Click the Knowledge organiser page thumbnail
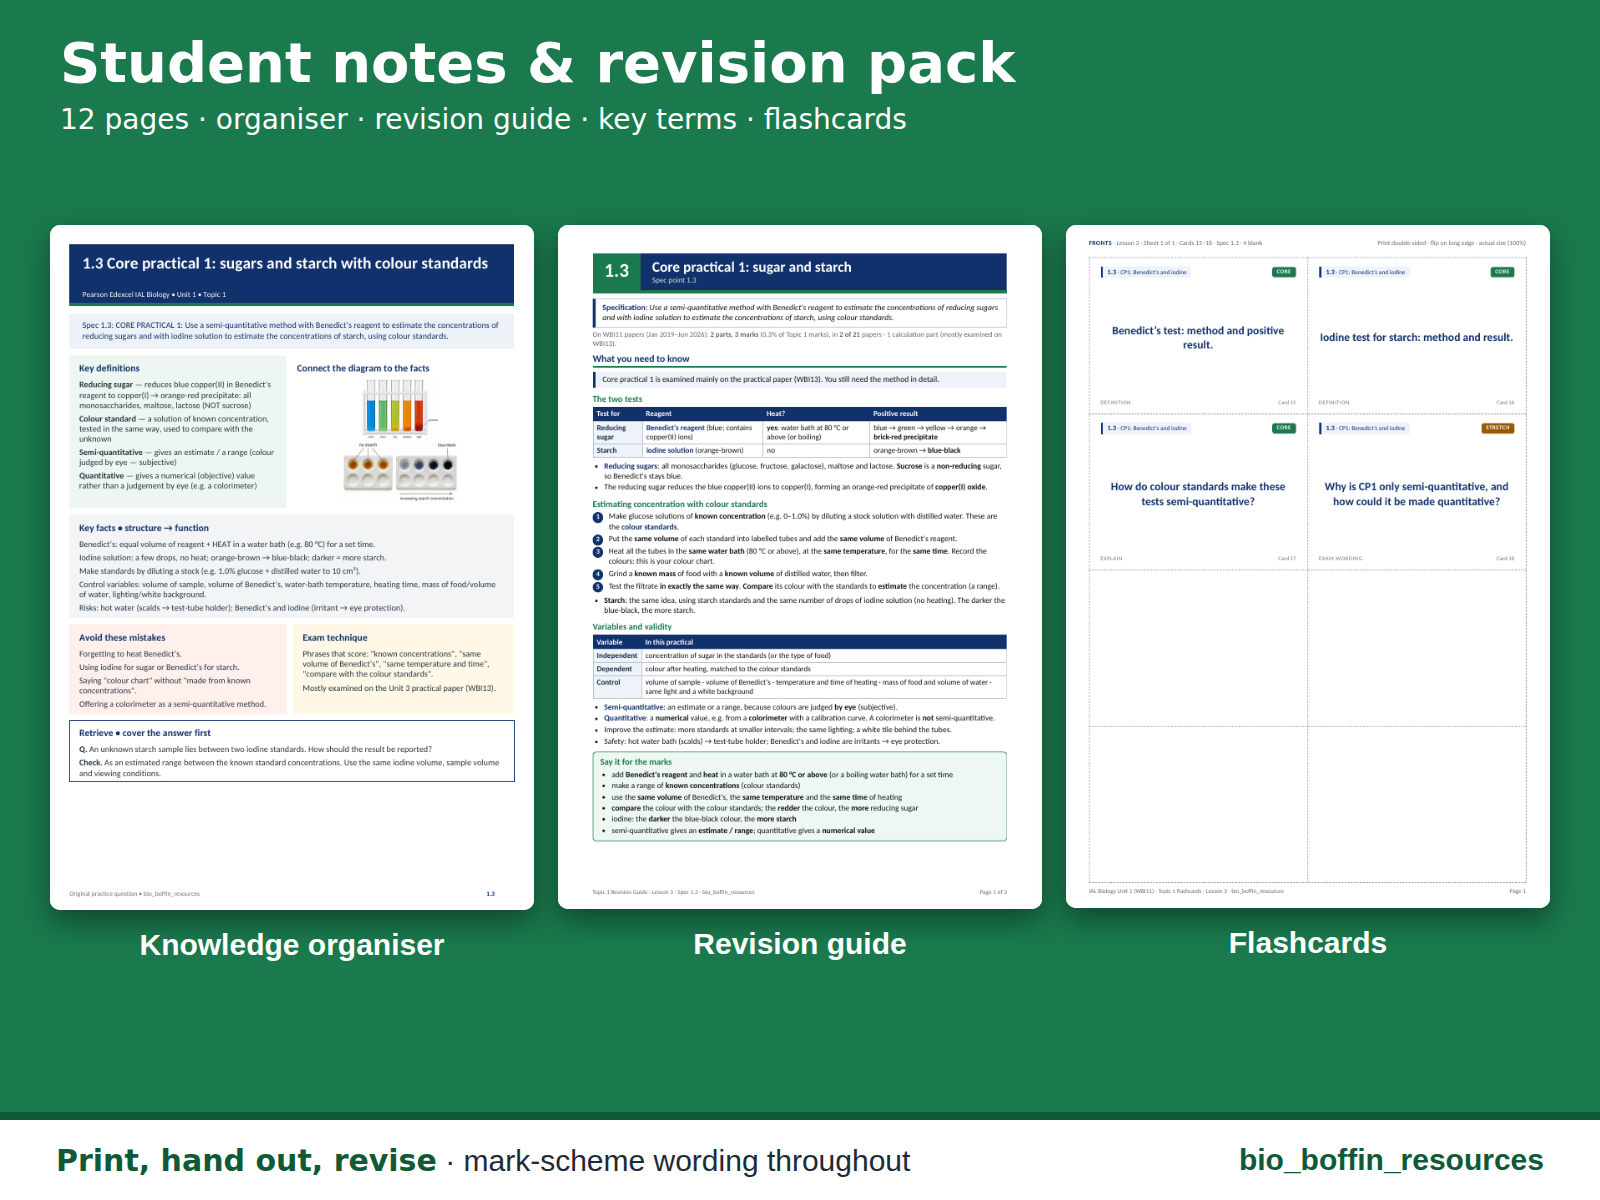 [292, 567]
